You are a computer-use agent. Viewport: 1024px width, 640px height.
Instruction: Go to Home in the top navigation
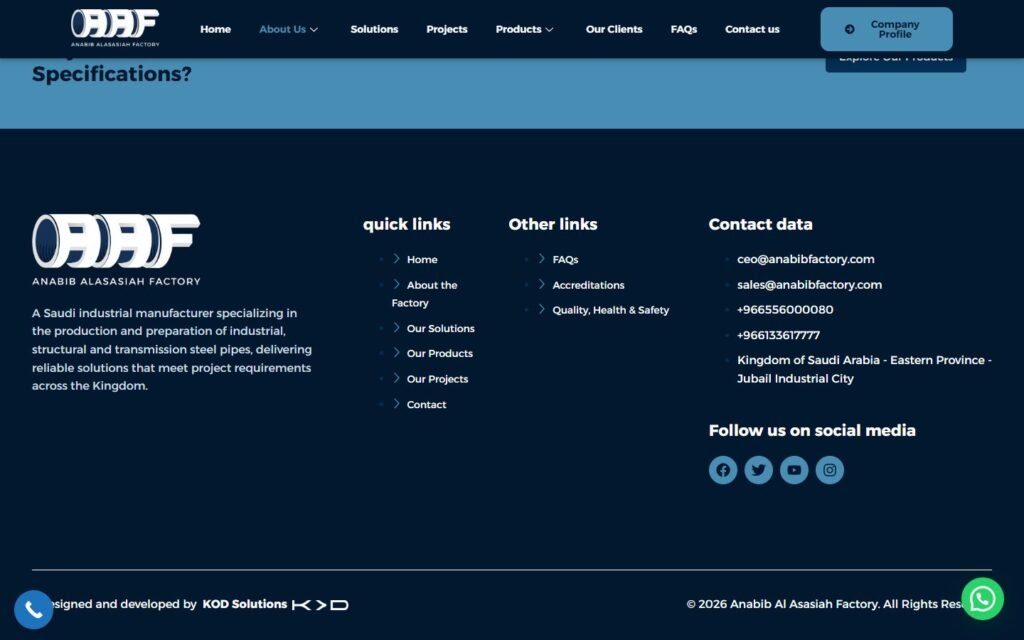(x=216, y=29)
